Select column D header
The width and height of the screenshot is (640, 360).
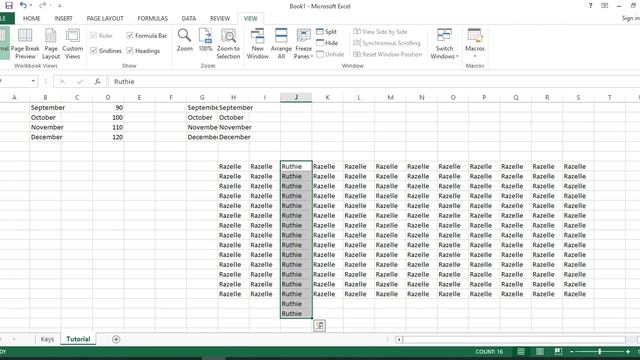click(x=108, y=98)
